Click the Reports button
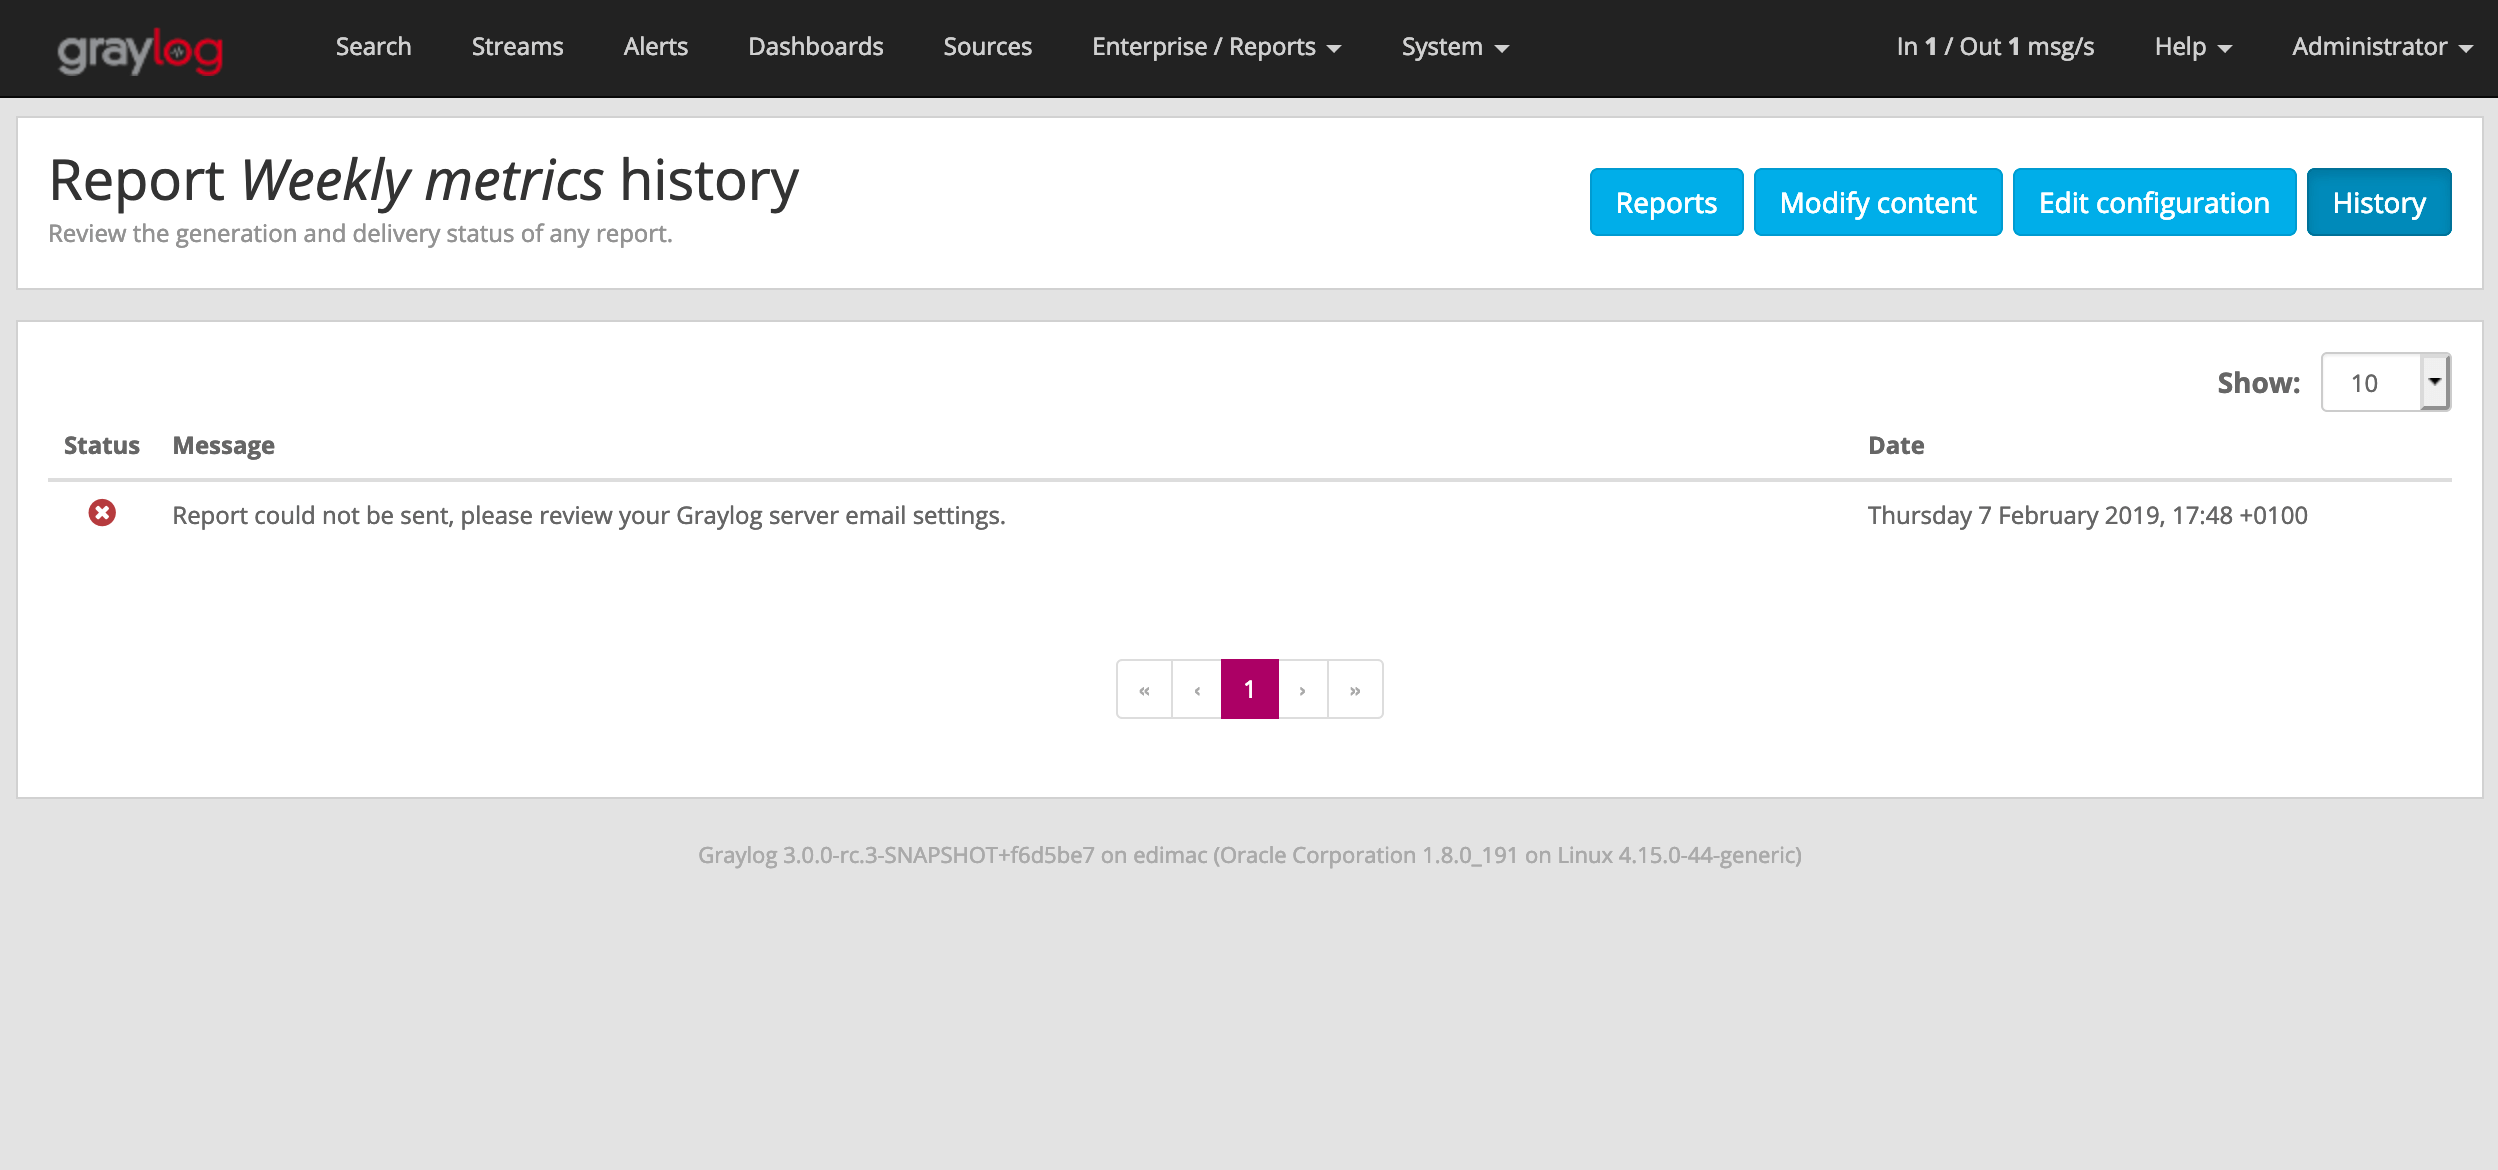 click(1665, 202)
